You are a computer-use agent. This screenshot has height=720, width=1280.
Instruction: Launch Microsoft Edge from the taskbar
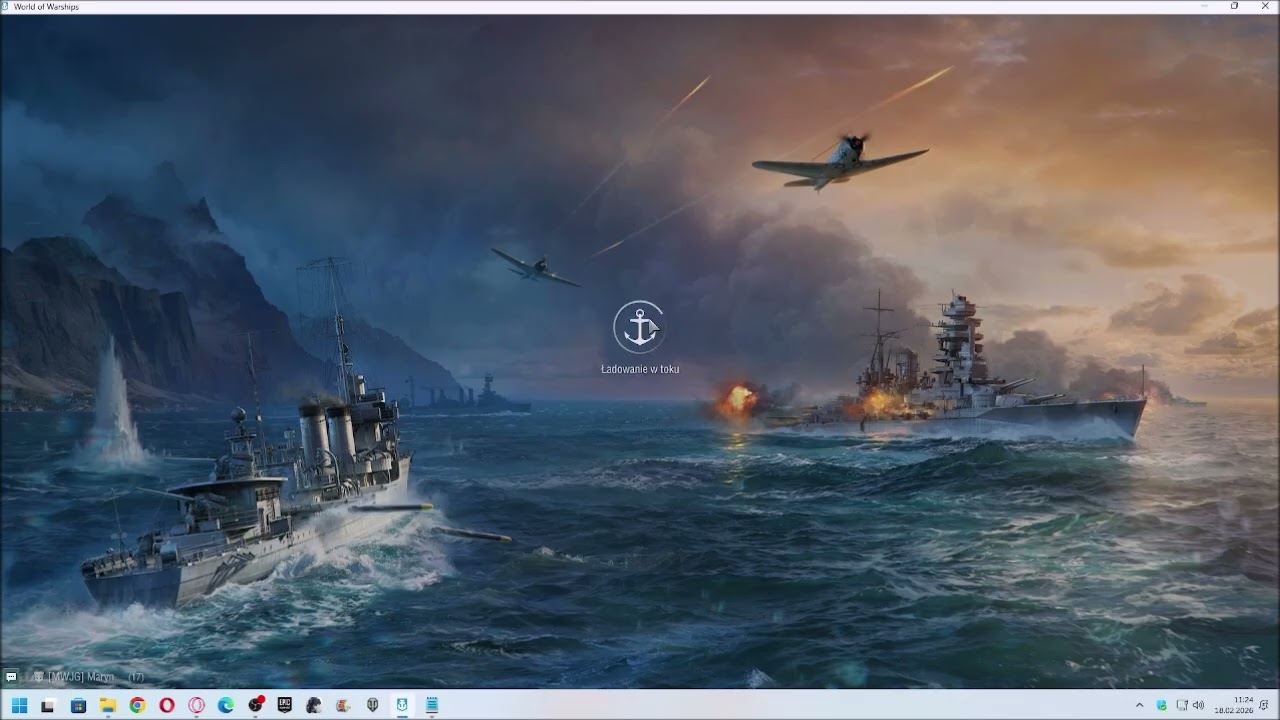[x=226, y=705]
